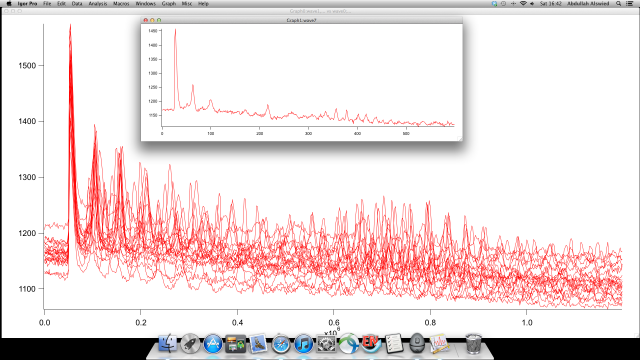Open Safari compass icon in dock
Image resolution: width=640 pixels, height=360 pixels.
pos(281,344)
